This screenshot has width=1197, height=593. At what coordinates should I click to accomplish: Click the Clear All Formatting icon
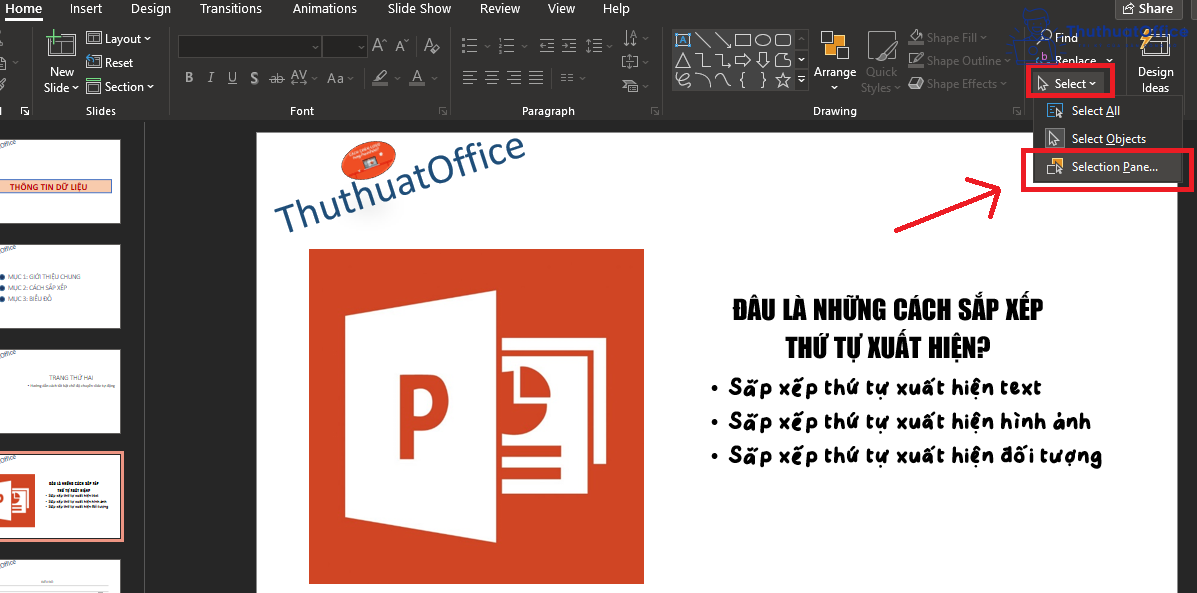(x=431, y=46)
